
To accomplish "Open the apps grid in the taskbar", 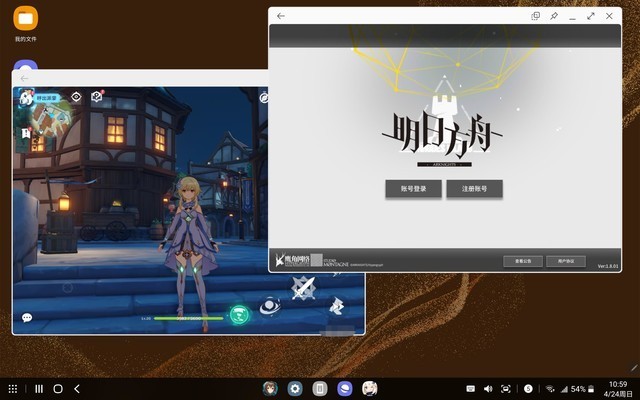I will click(x=13, y=389).
